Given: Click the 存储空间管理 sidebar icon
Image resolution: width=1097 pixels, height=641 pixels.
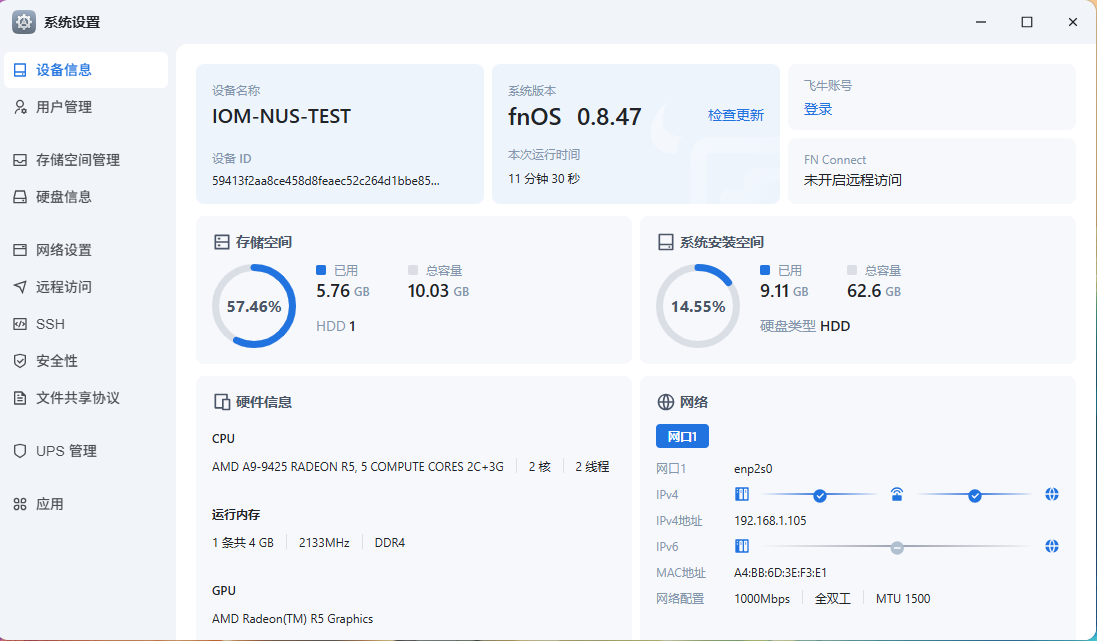Looking at the screenshot, I should (x=20, y=160).
